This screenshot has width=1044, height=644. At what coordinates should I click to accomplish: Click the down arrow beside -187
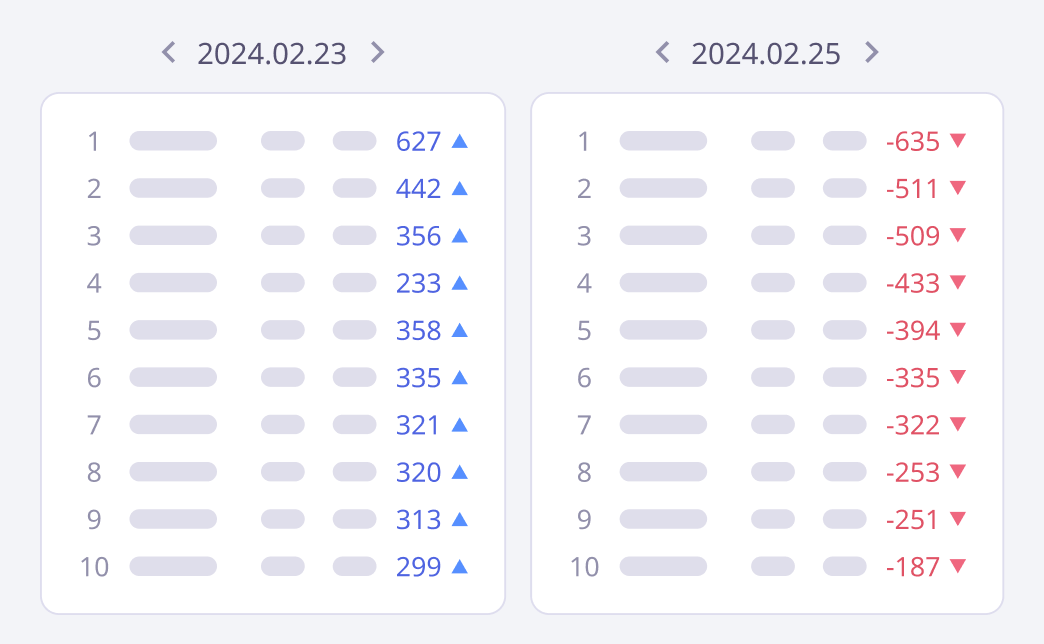958,566
